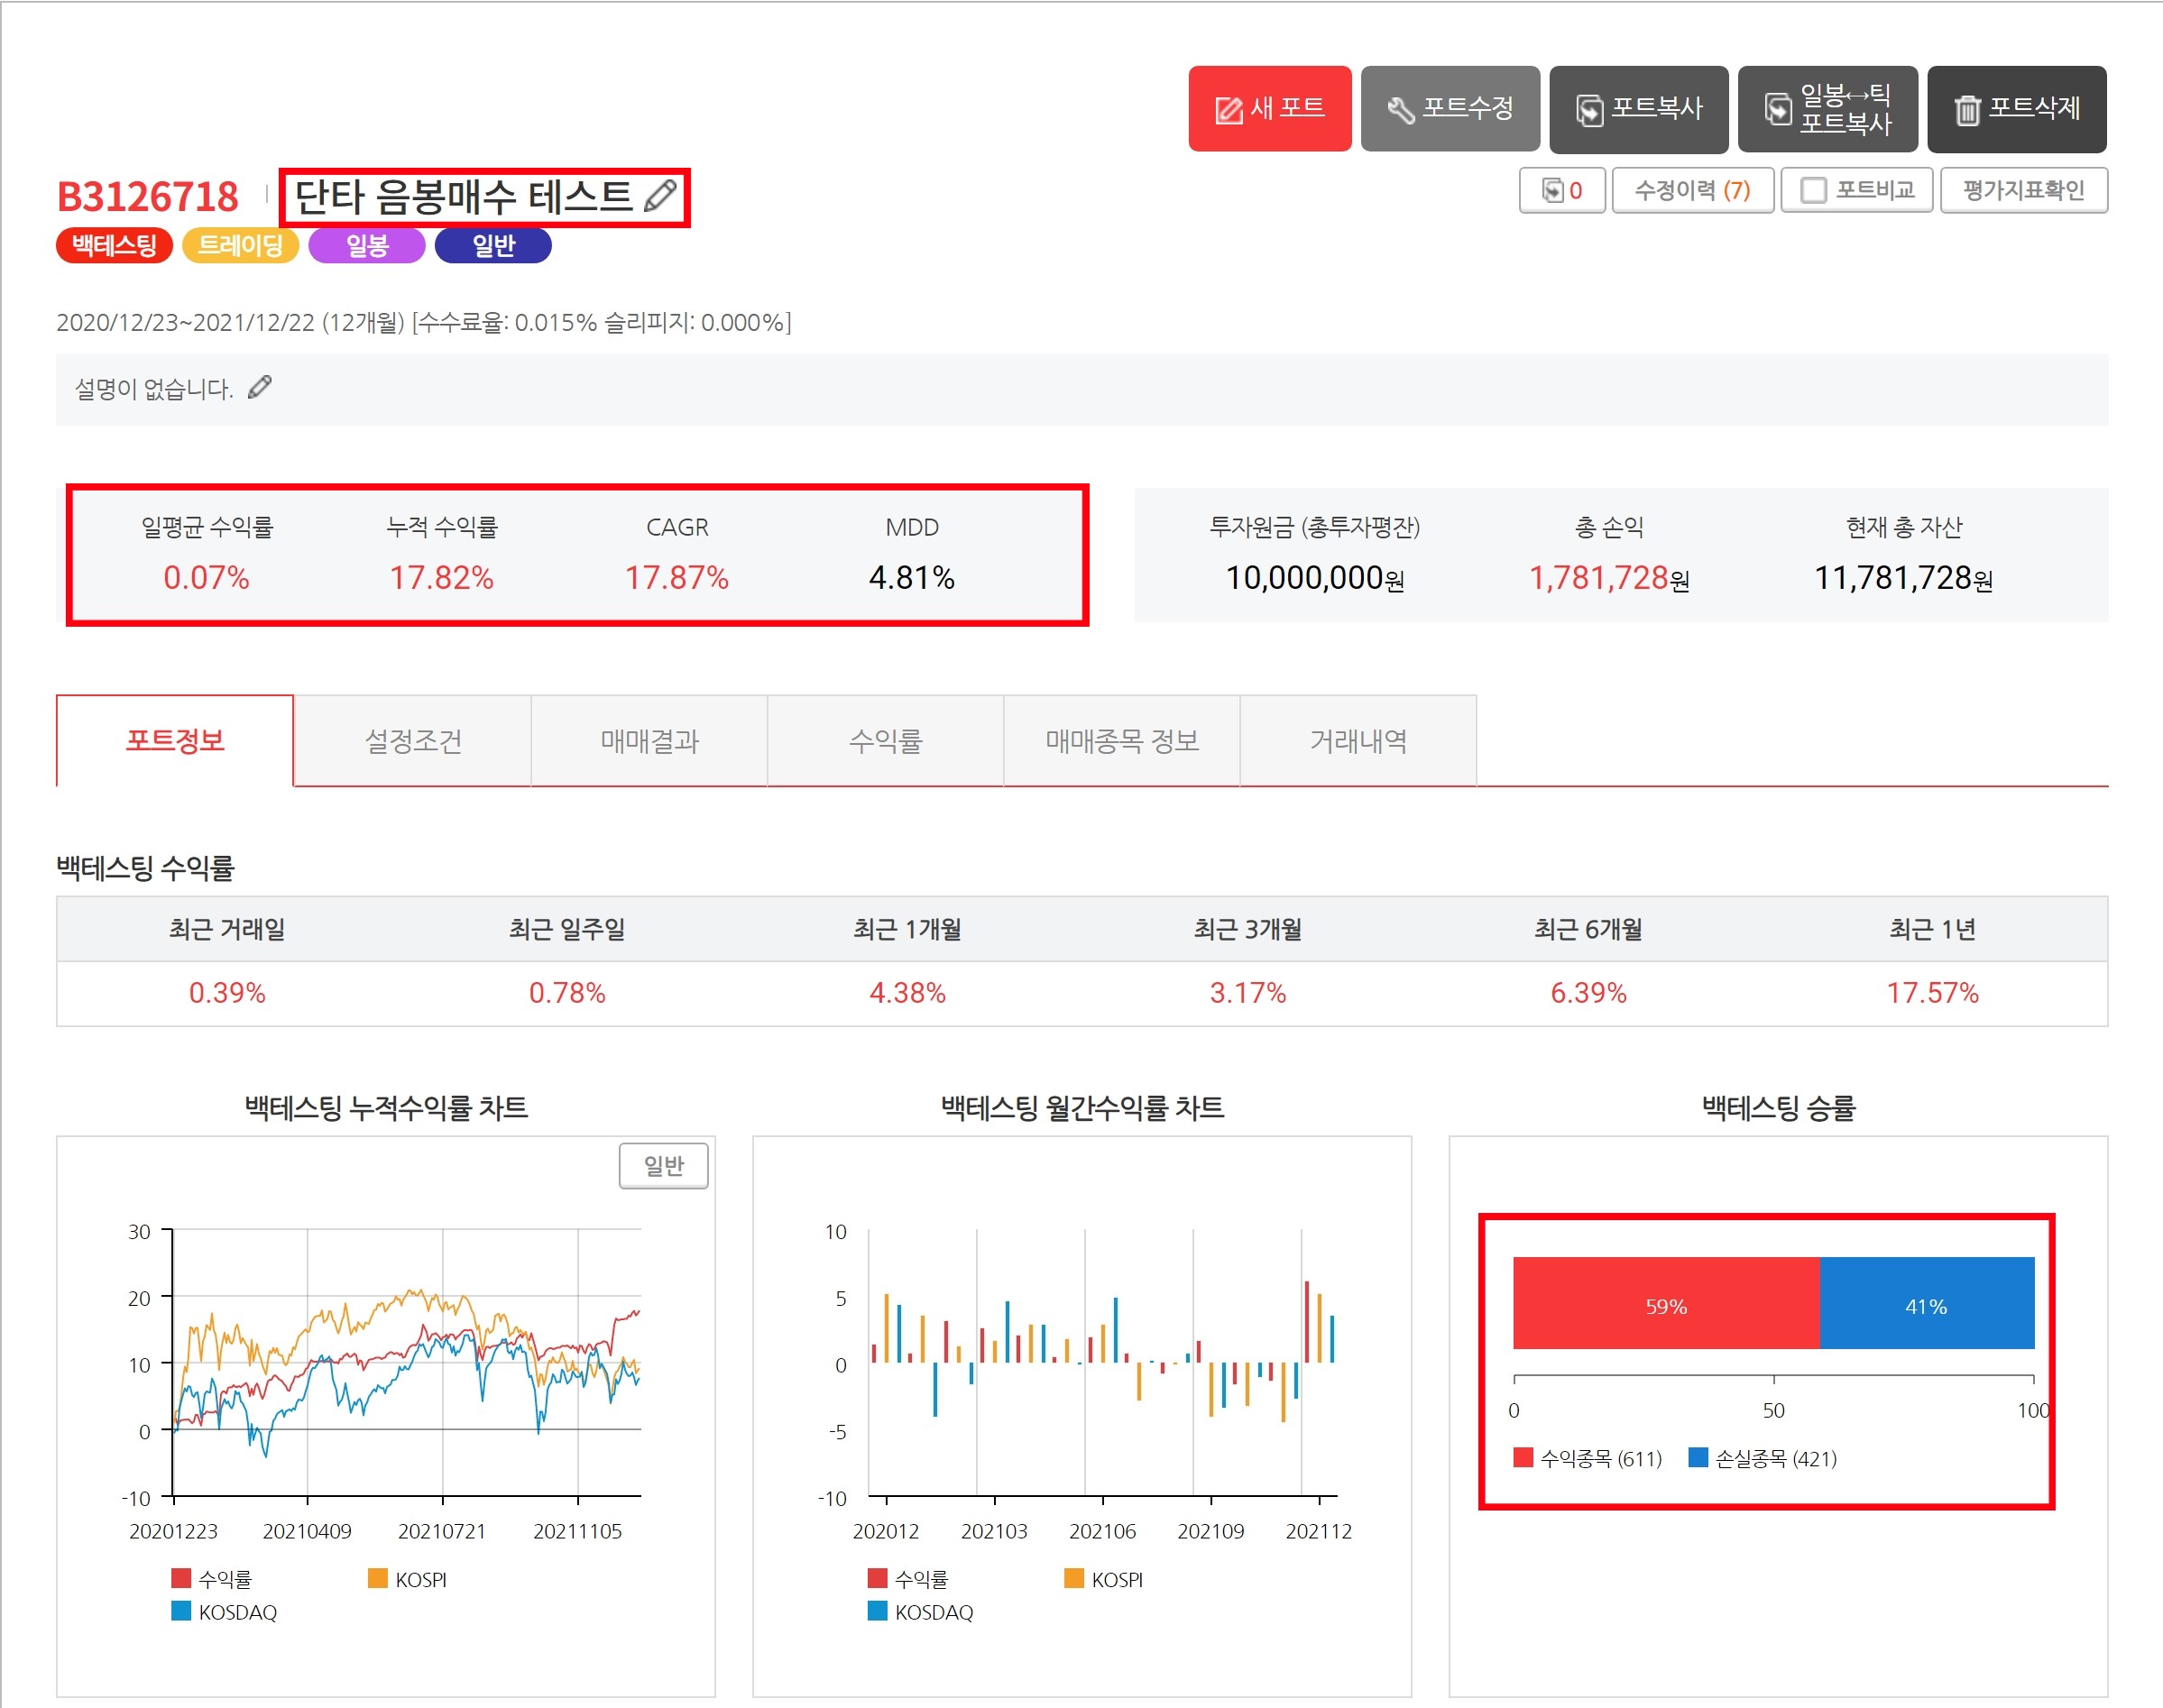
Task: Click total profit value 1,781,728원
Action: pyautogui.click(x=1609, y=577)
